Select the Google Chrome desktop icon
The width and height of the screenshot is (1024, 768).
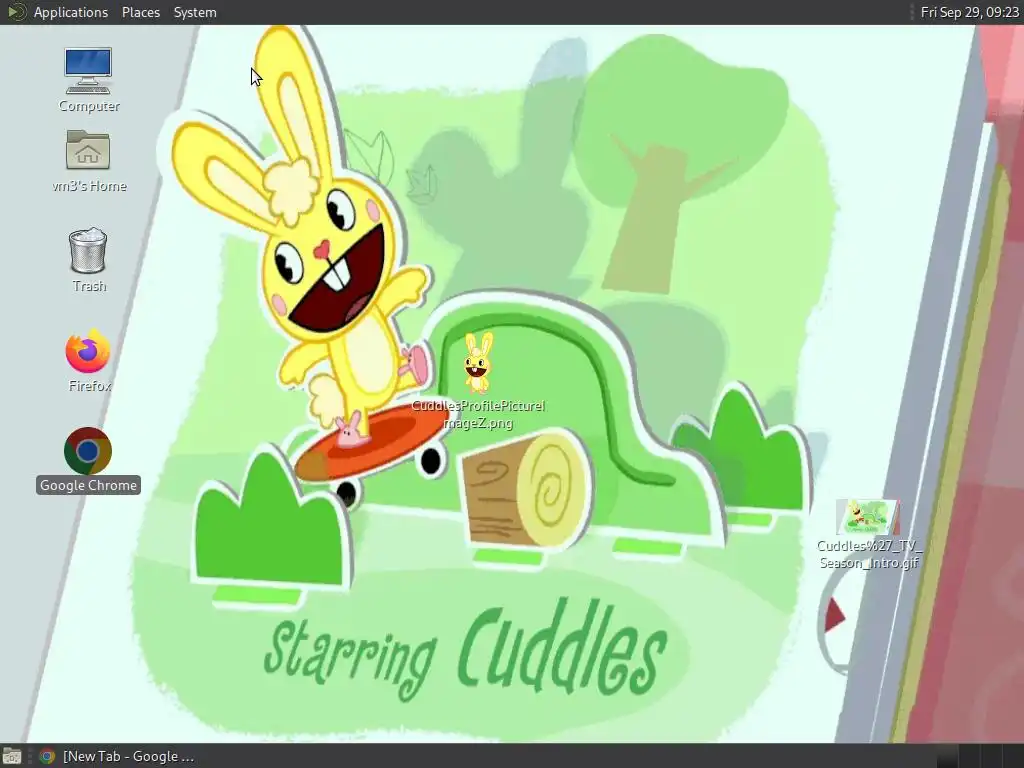(x=88, y=451)
